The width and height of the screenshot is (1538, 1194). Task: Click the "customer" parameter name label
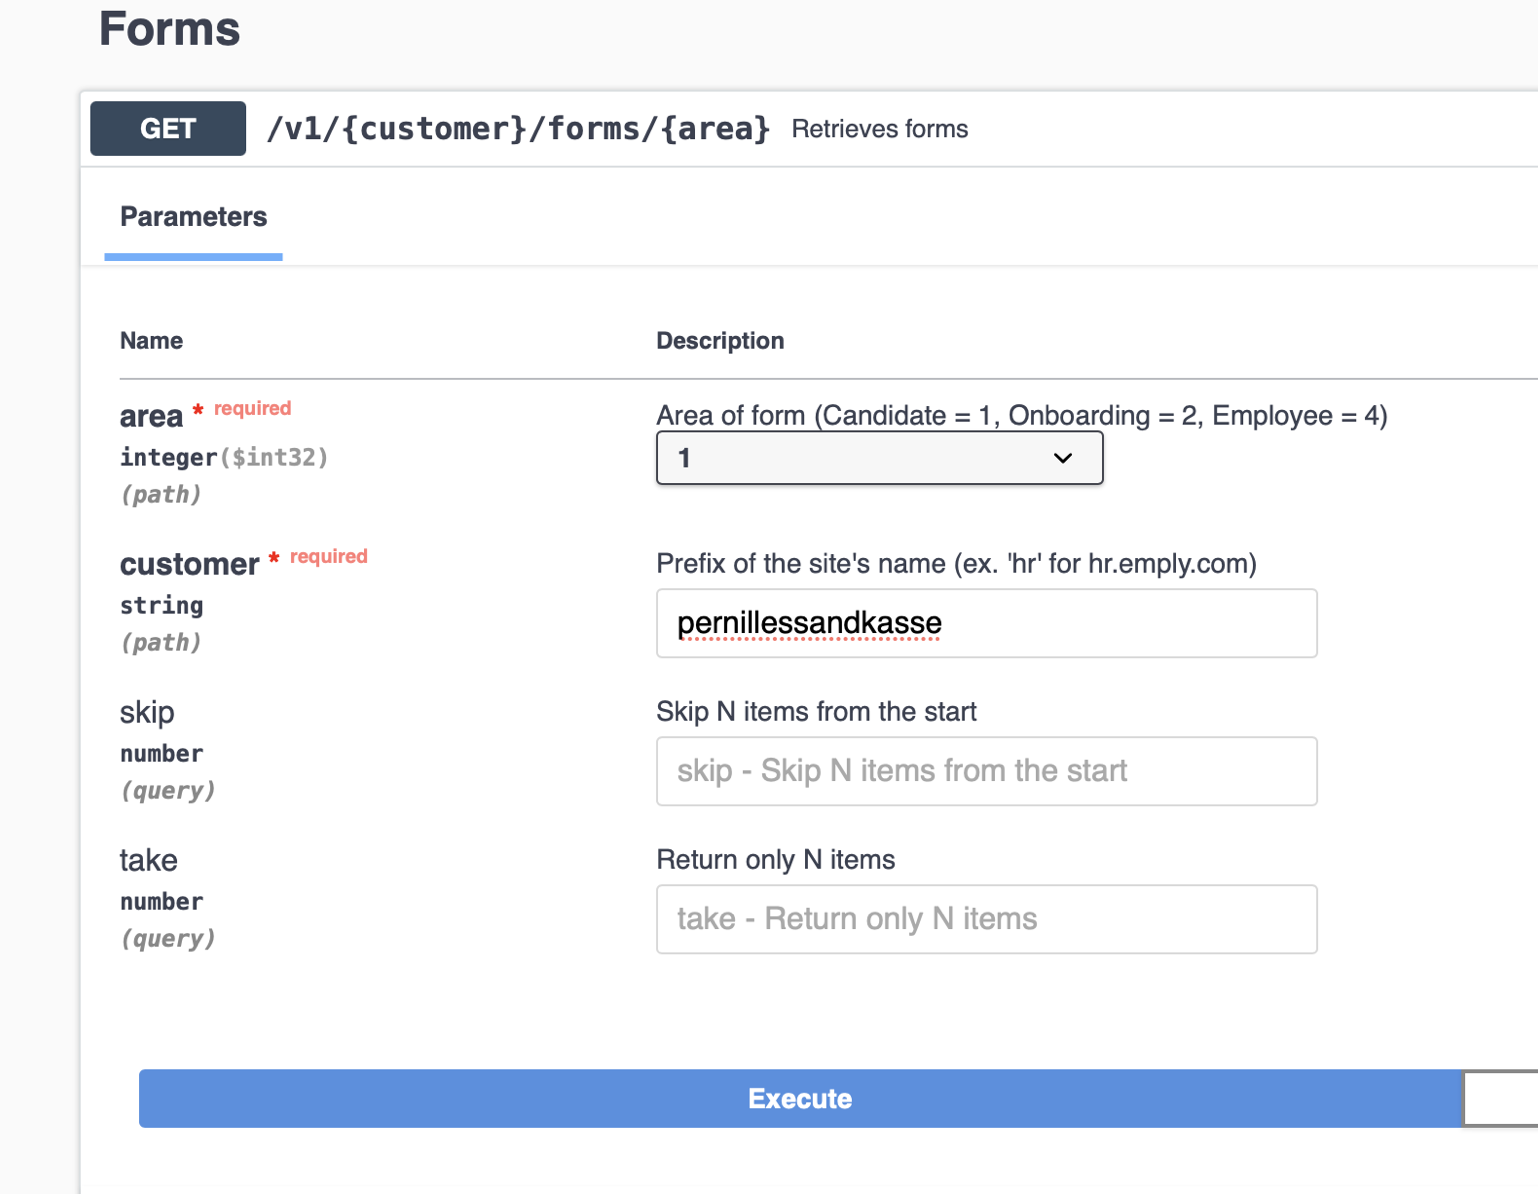coord(189,564)
